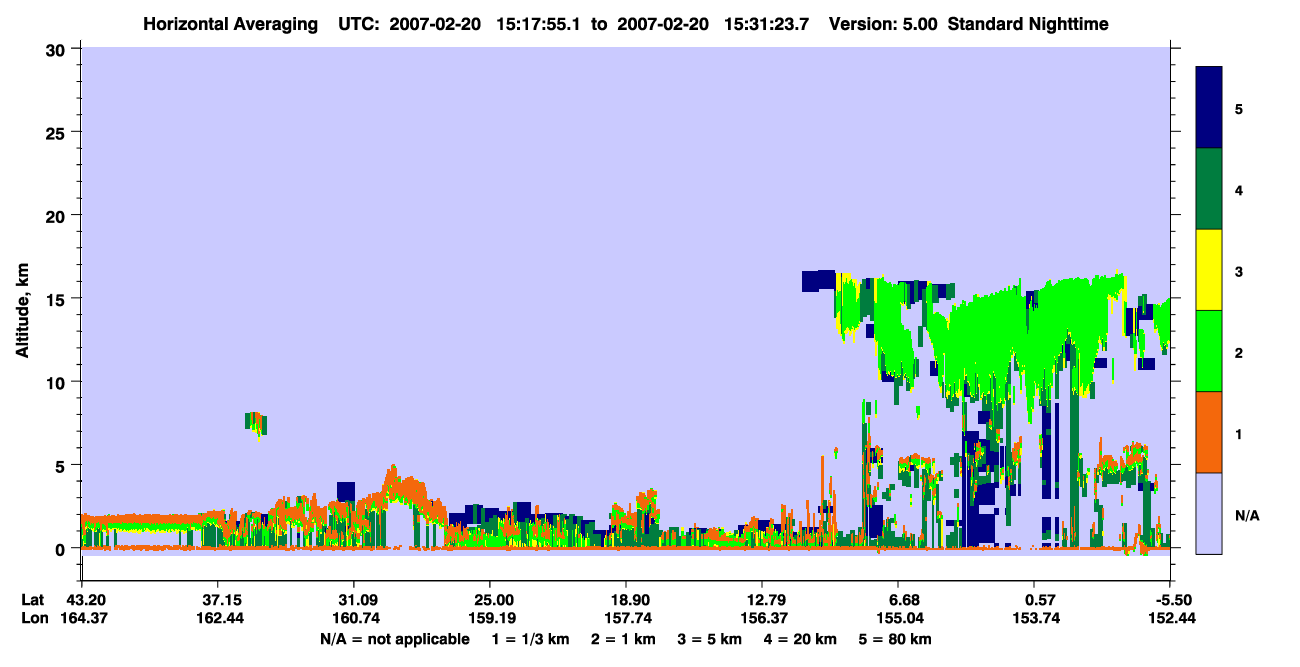Image resolution: width=1300 pixels, height=667 pixels.
Task: Click the altitude tick label 10
Action: [58, 382]
